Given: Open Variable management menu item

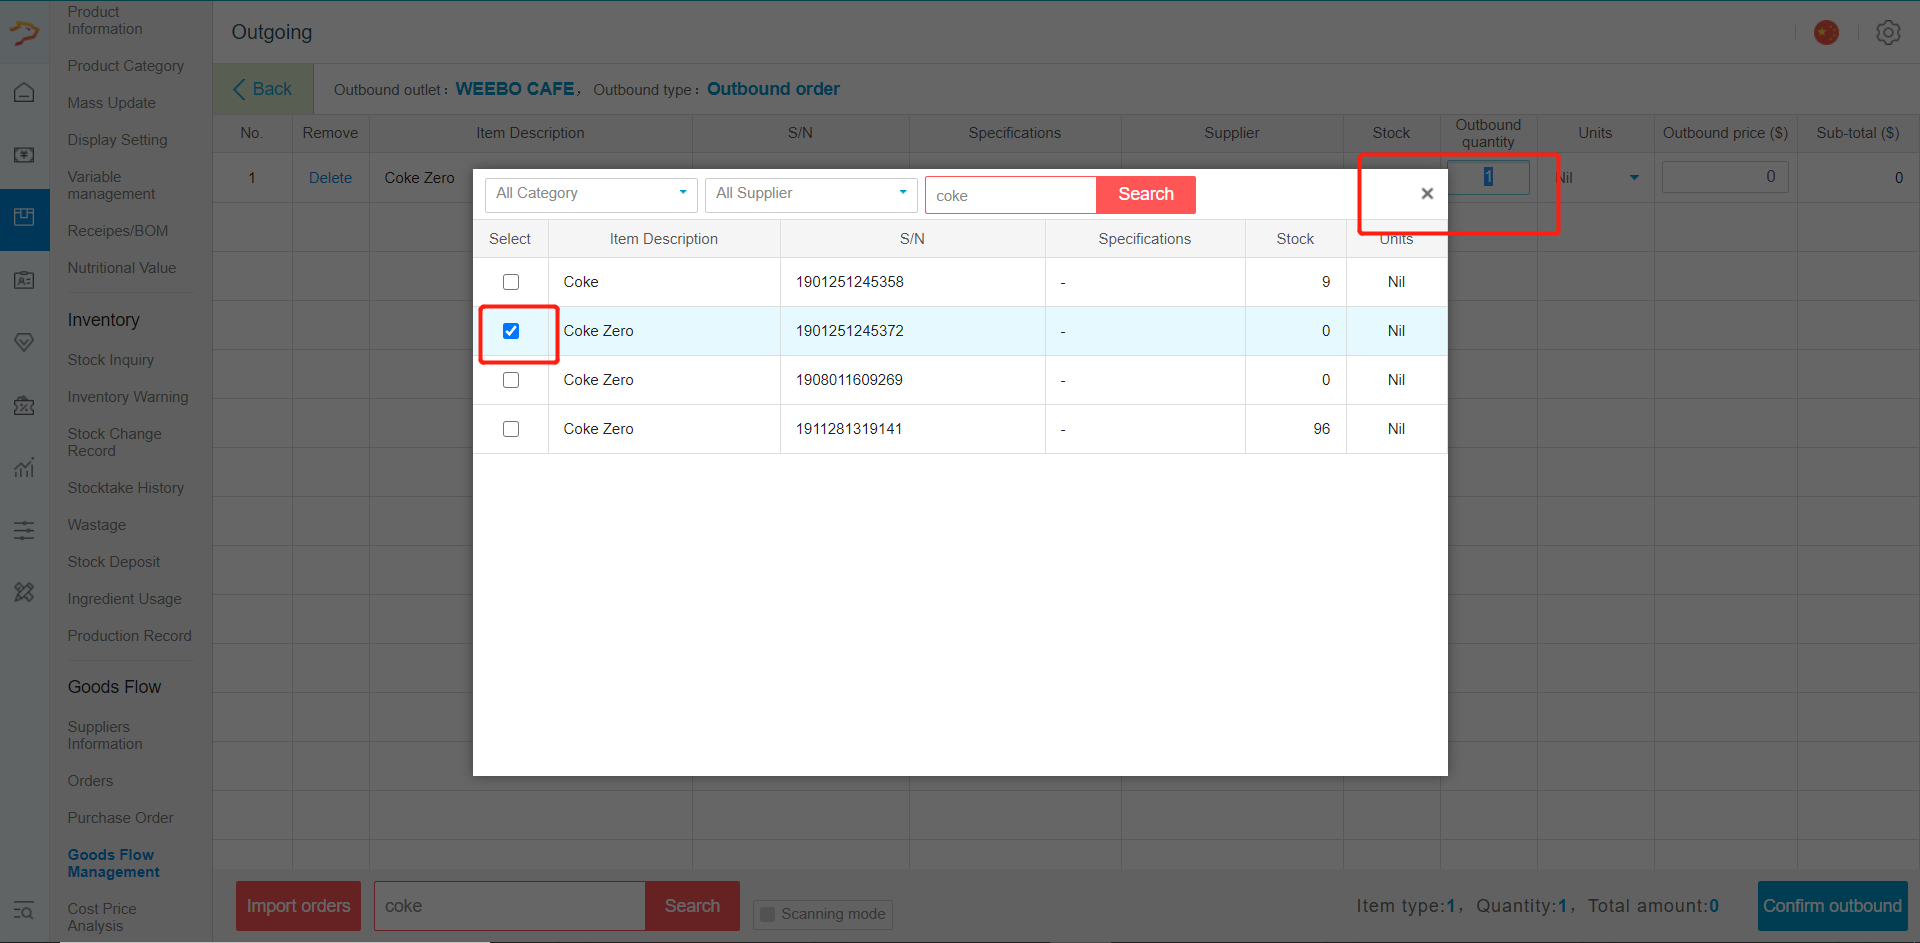Looking at the screenshot, I should [x=111, y=185].
